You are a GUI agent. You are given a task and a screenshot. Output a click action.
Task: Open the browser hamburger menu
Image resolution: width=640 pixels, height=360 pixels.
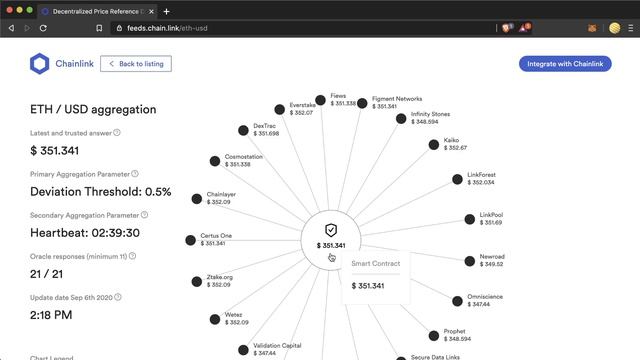(631, 28)
